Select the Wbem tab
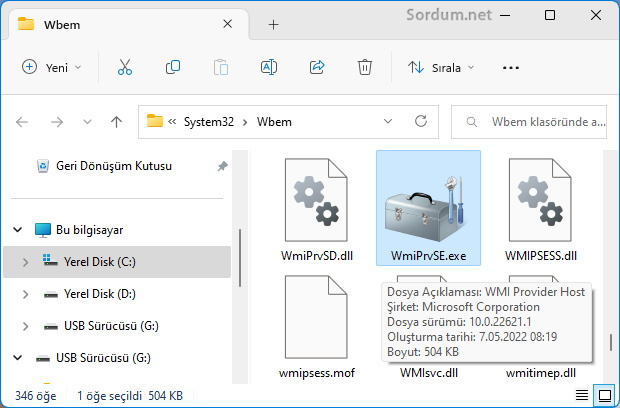The image size is (620, 408). 129,25
